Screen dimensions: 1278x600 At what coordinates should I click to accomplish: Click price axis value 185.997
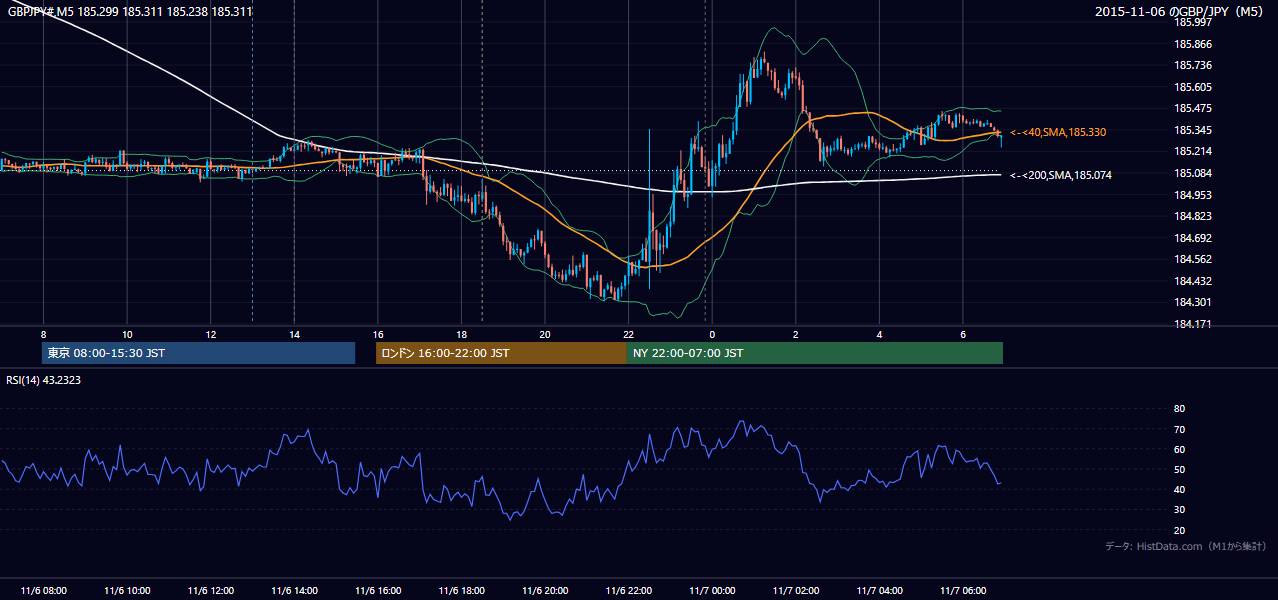pyautogui.click(x=1192, y=22)
